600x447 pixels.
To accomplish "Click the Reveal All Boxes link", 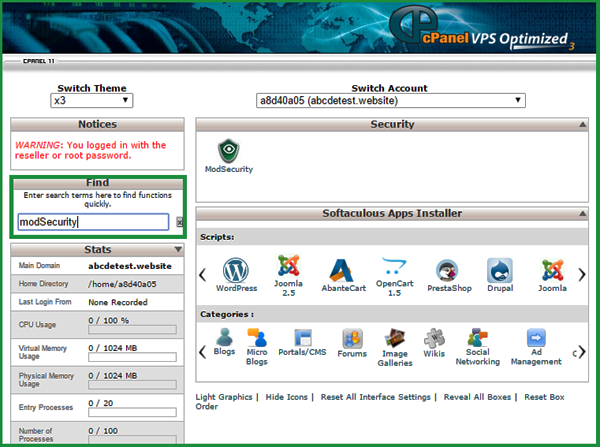I will tap(477, 397).
